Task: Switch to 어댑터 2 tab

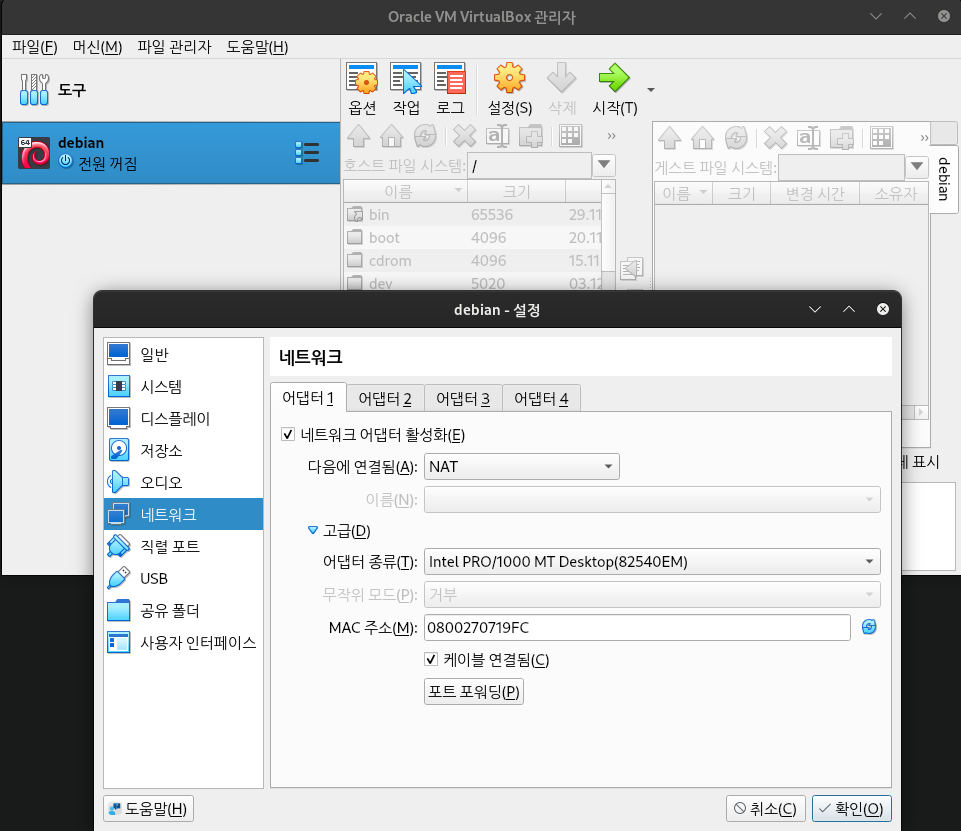Action: [385, 399]
